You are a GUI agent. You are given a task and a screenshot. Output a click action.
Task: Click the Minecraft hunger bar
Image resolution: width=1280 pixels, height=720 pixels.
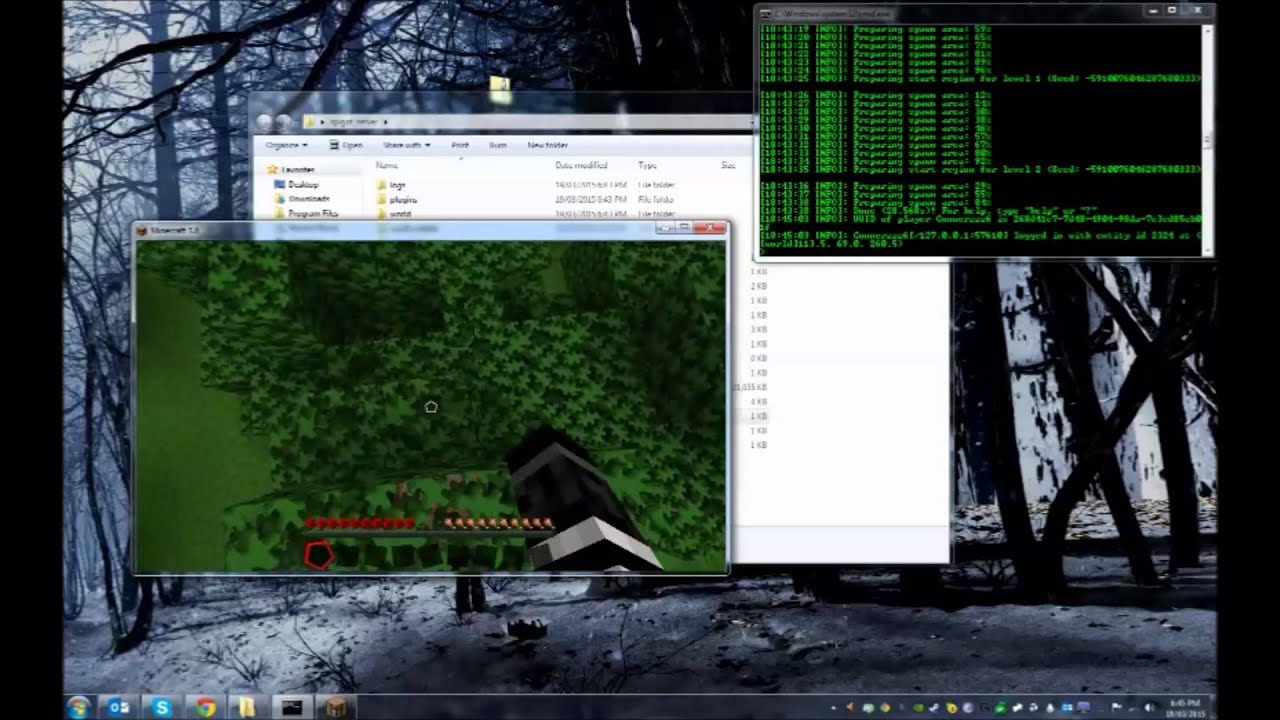pos(498,523)
